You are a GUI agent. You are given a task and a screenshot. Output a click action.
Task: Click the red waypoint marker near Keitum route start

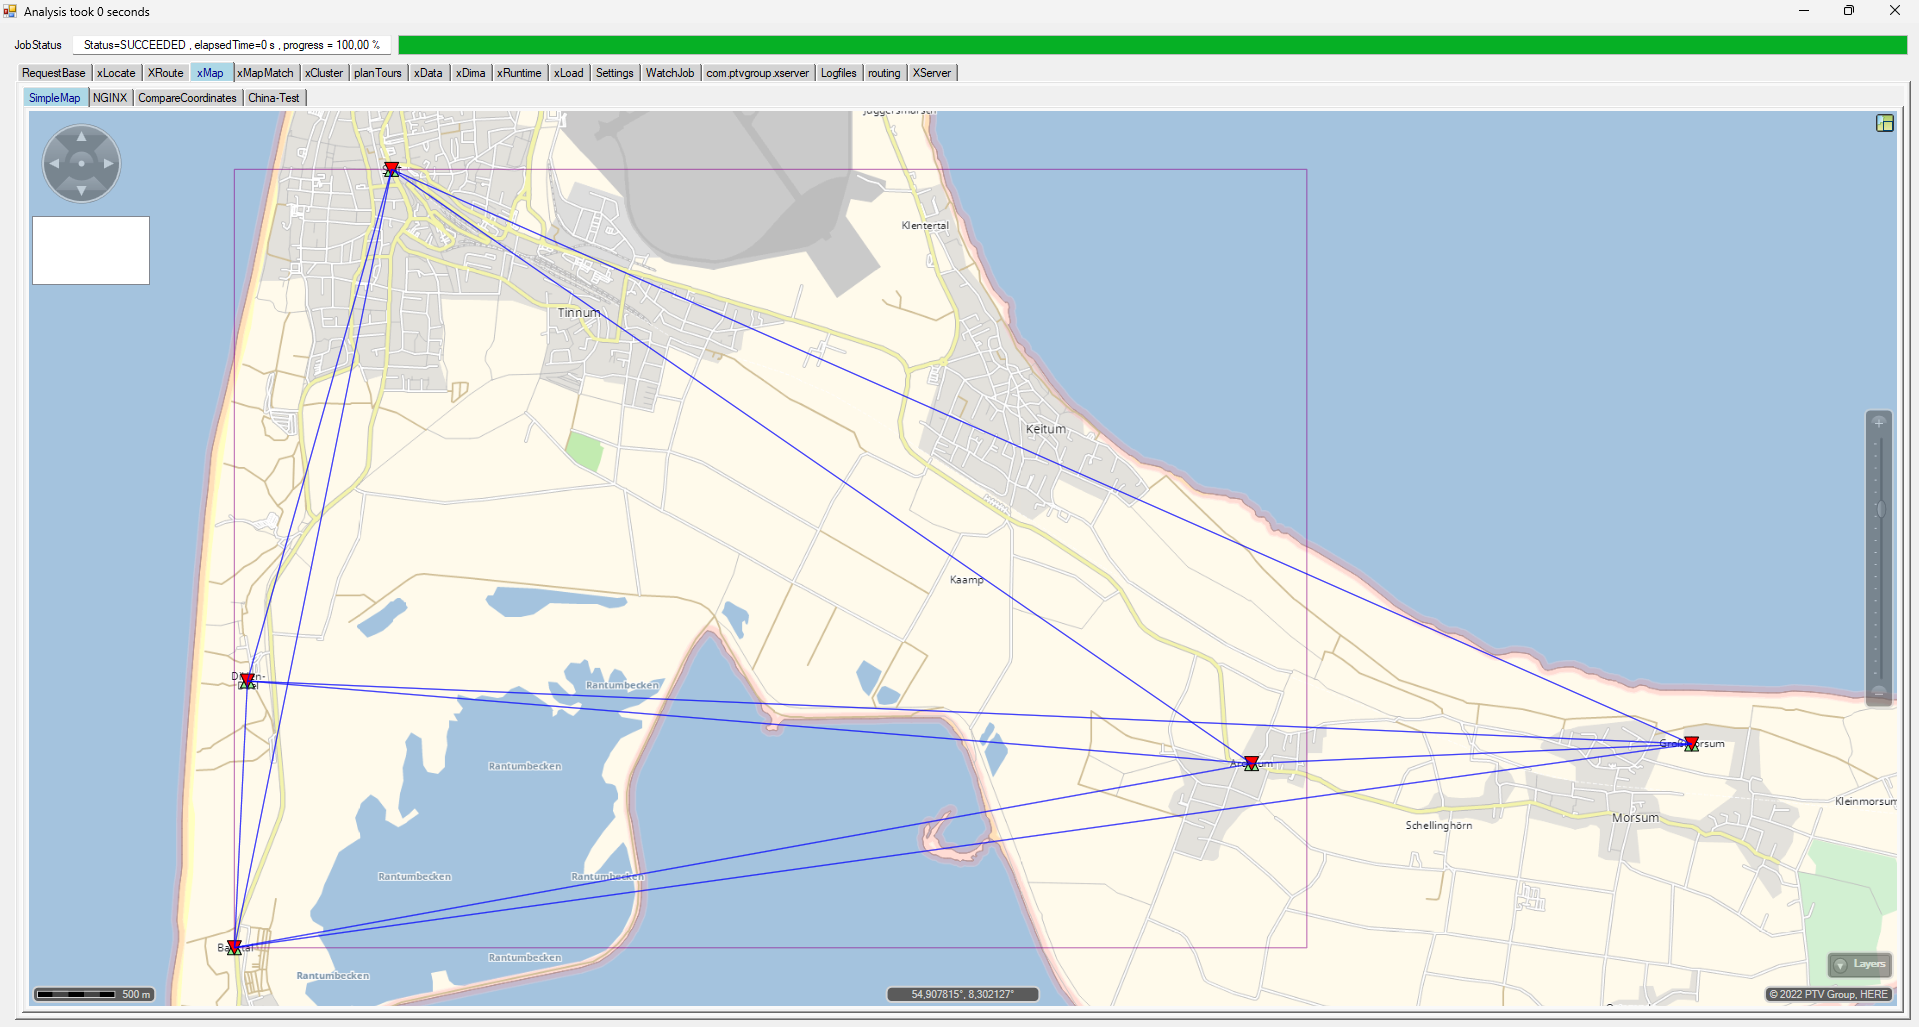[392, 169]
